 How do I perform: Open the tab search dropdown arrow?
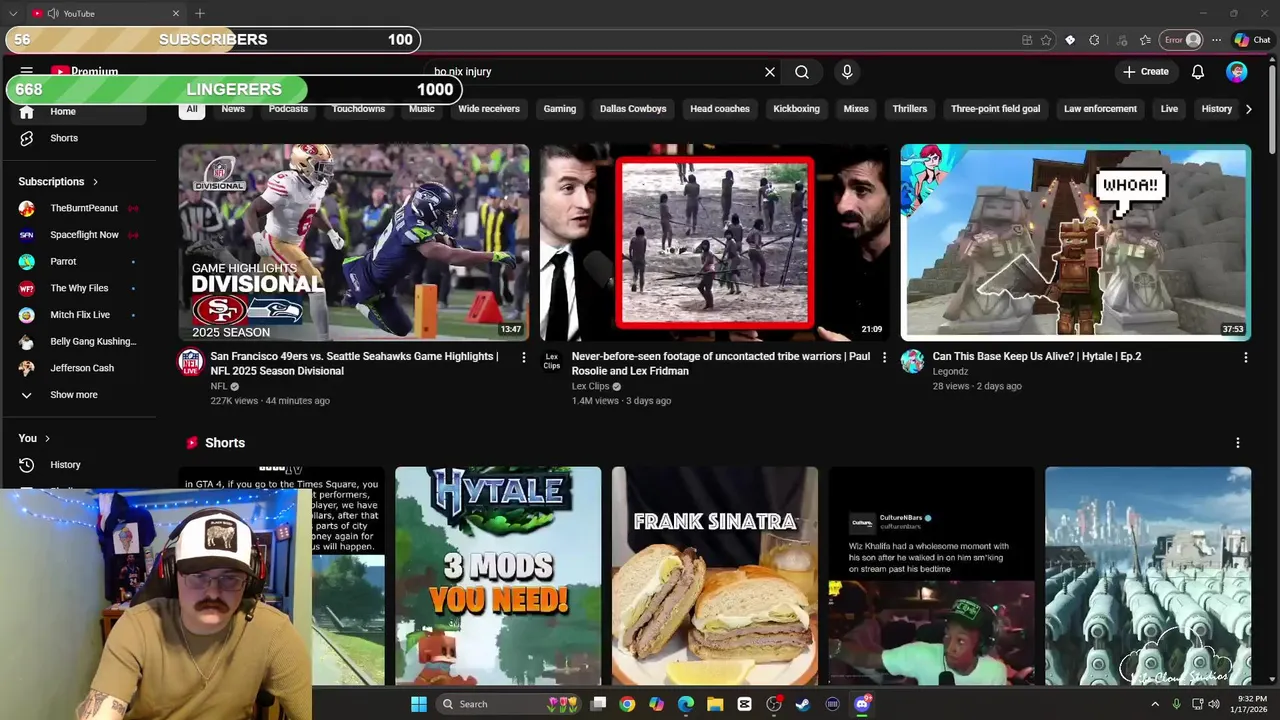point(13,14)
